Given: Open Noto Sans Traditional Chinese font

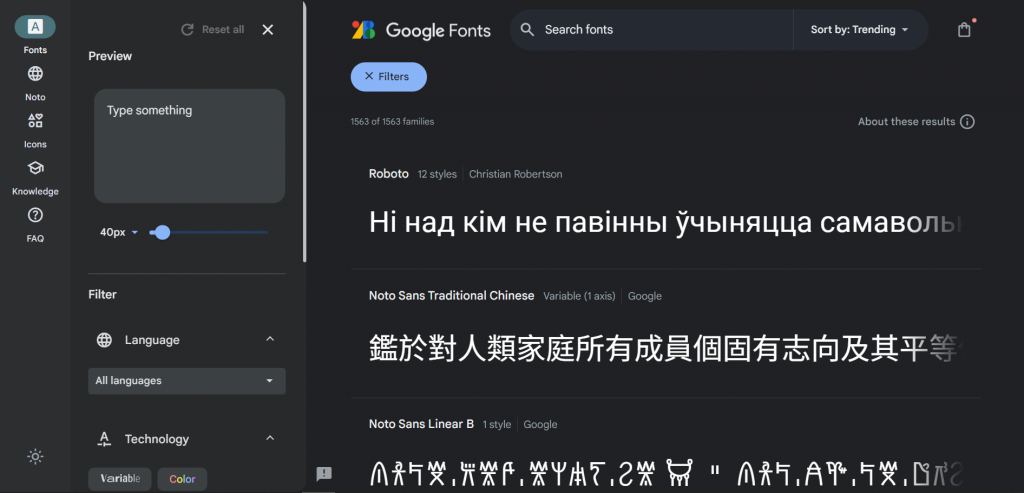Looking at the screenshot, I should 451,296.
